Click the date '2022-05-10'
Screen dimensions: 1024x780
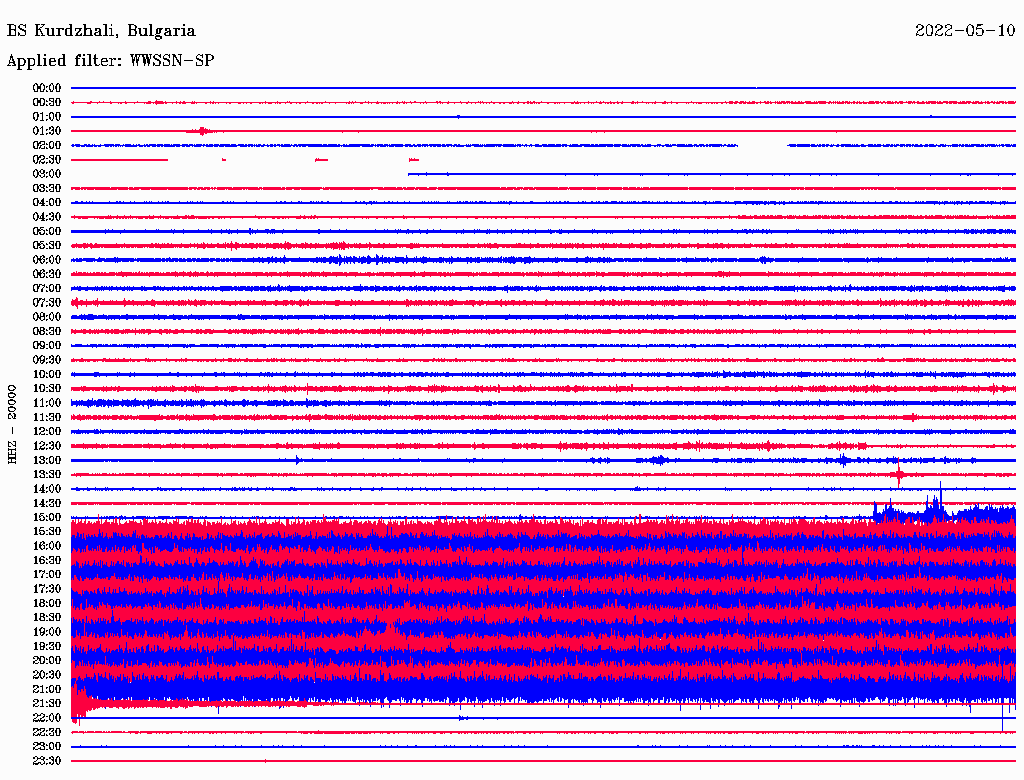point(965,31)
